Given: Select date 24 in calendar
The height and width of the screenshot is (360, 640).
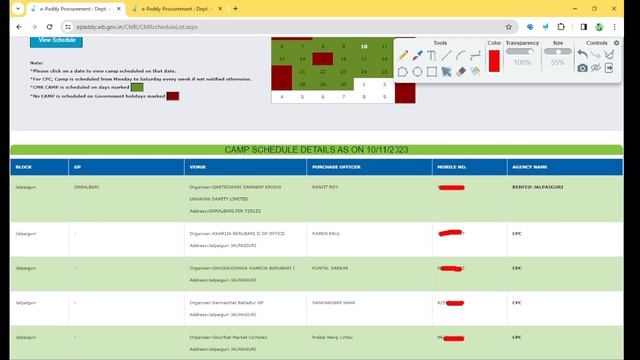Looking at the screenshot, I should [364, 72].
